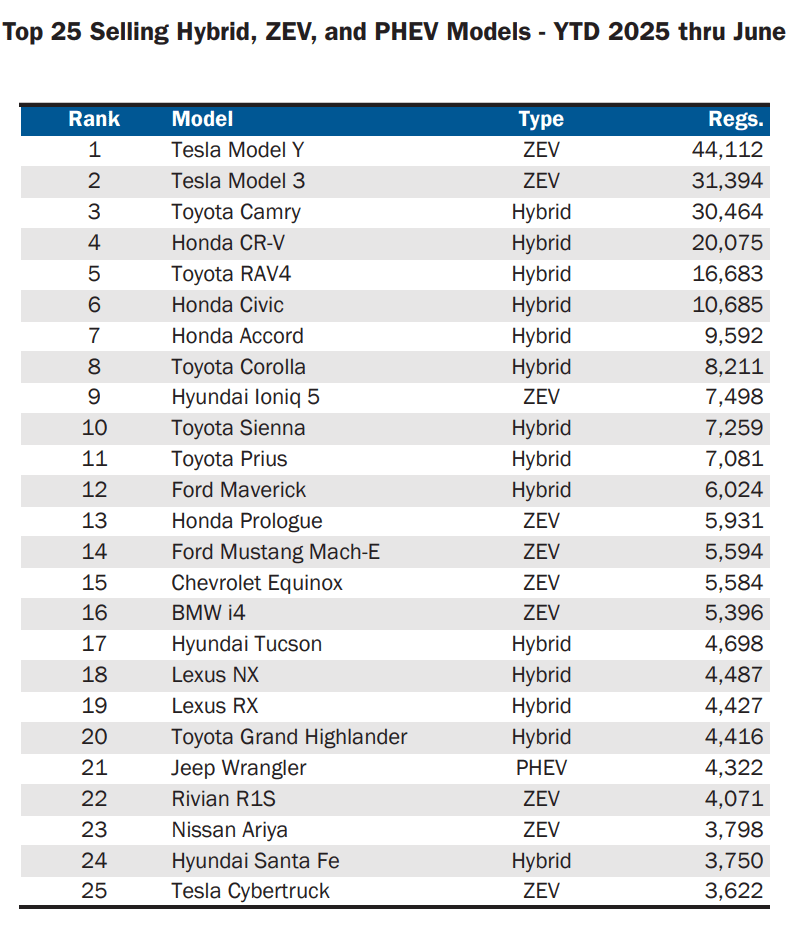Viewport: 787px width, 926px height.
Task: Click the Model column header
Action: [x=202, y=119]
